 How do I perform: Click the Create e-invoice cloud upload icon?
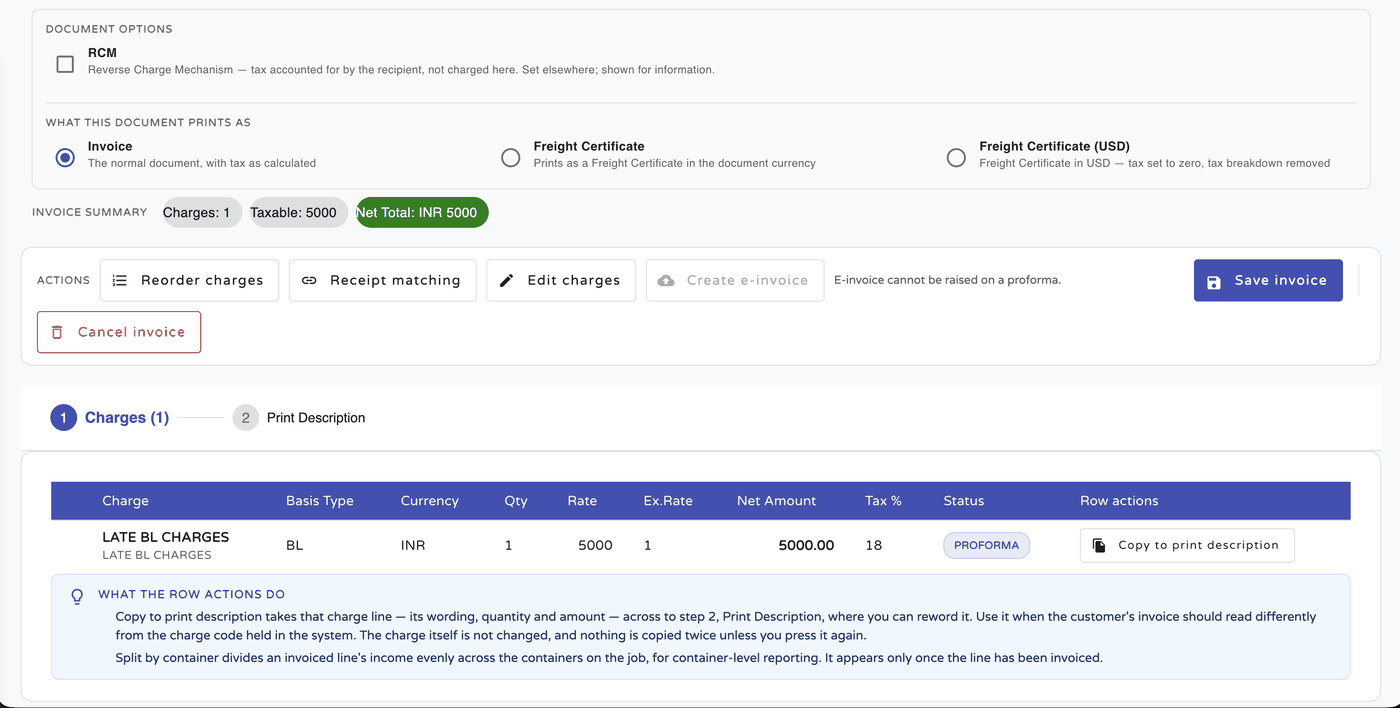click(x=666, y=281)
